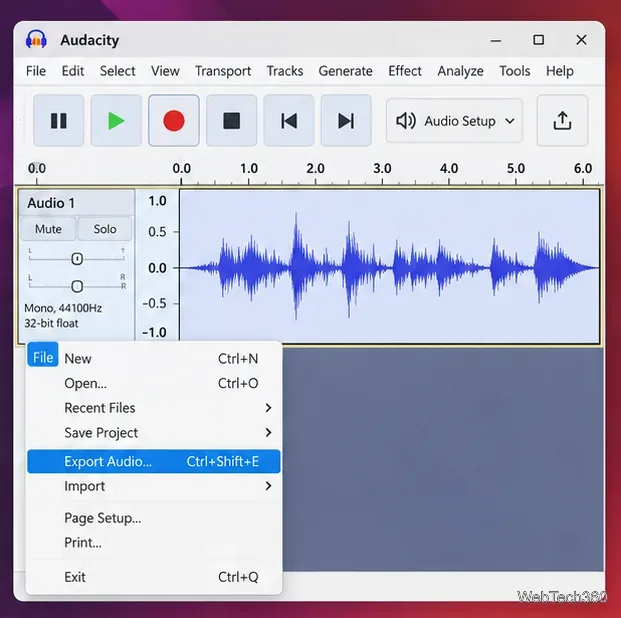Open the Select menu
Image resolution: width=621 pixels, height=618 pixels.
[117, 71]
